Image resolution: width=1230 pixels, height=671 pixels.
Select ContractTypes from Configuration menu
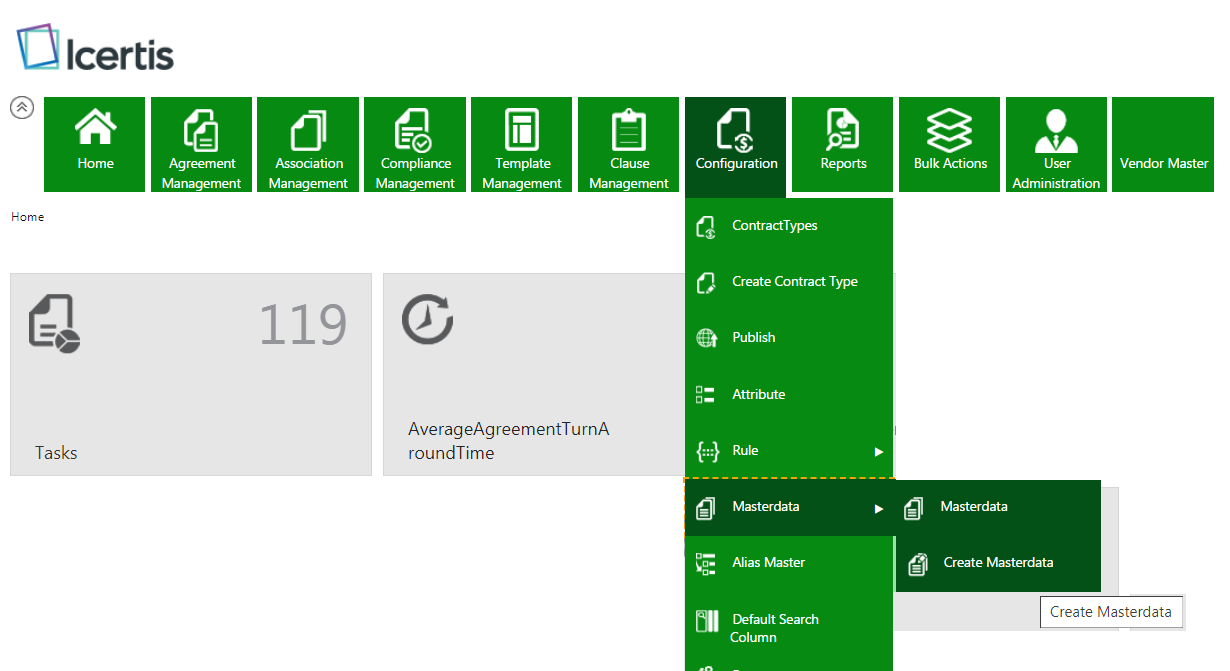[774, 226]
